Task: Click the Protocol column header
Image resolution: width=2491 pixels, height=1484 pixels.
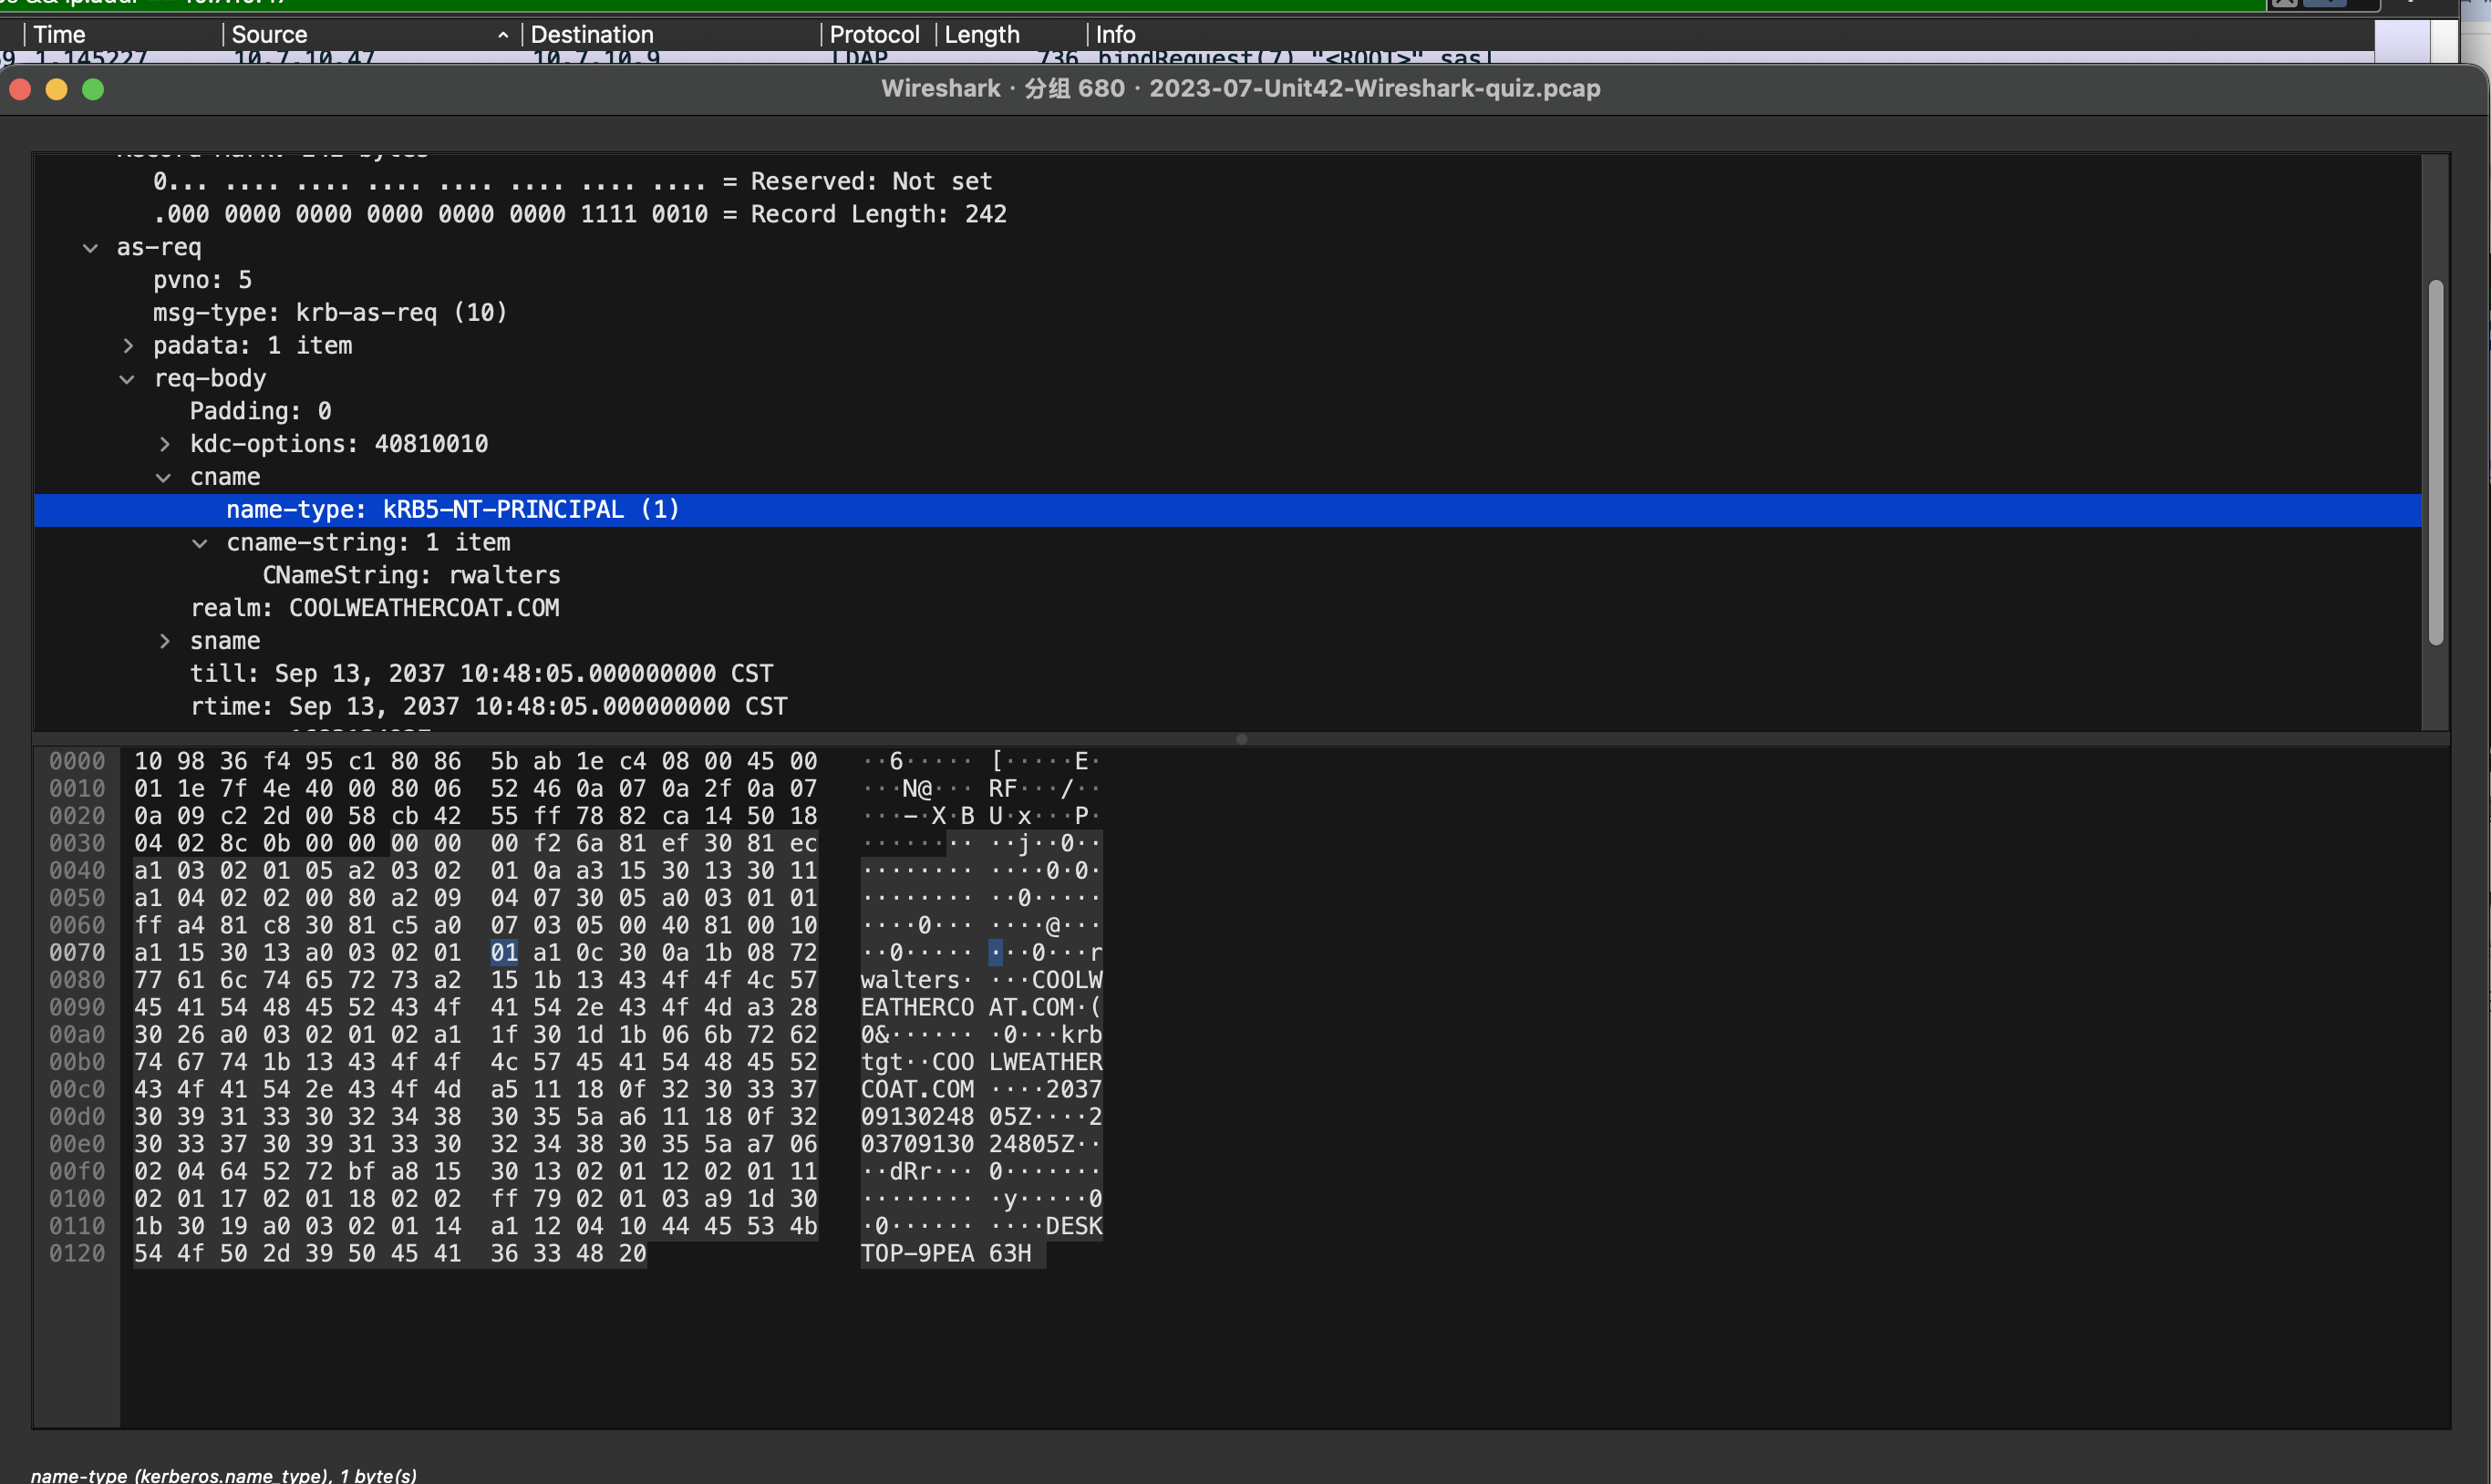Action: pos(873,35)
